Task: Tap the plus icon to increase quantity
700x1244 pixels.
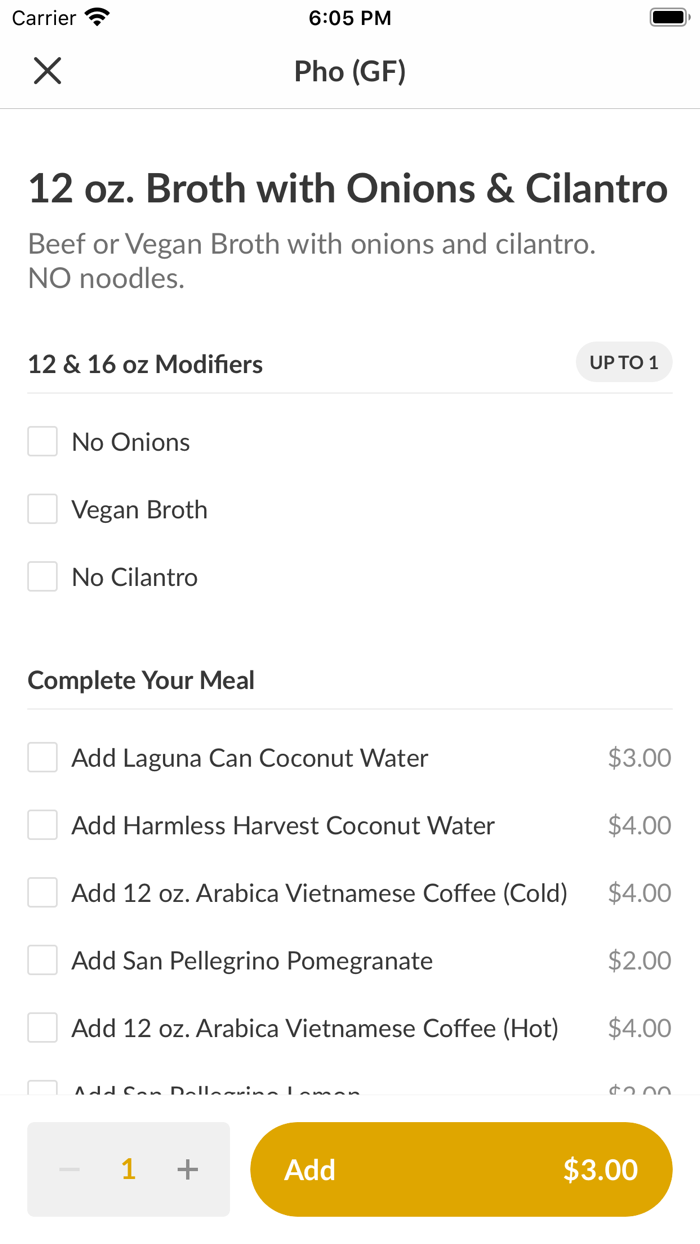Action: coord(187,1168)
